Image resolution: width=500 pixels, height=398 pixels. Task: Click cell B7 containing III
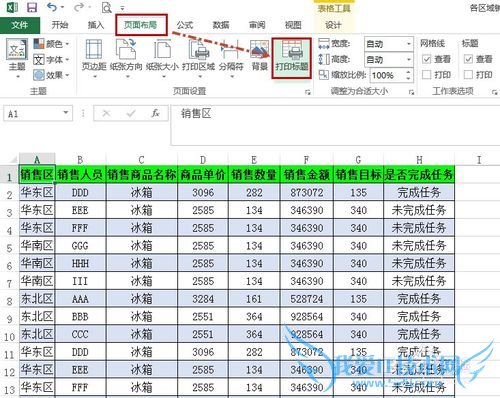(80, 281)
